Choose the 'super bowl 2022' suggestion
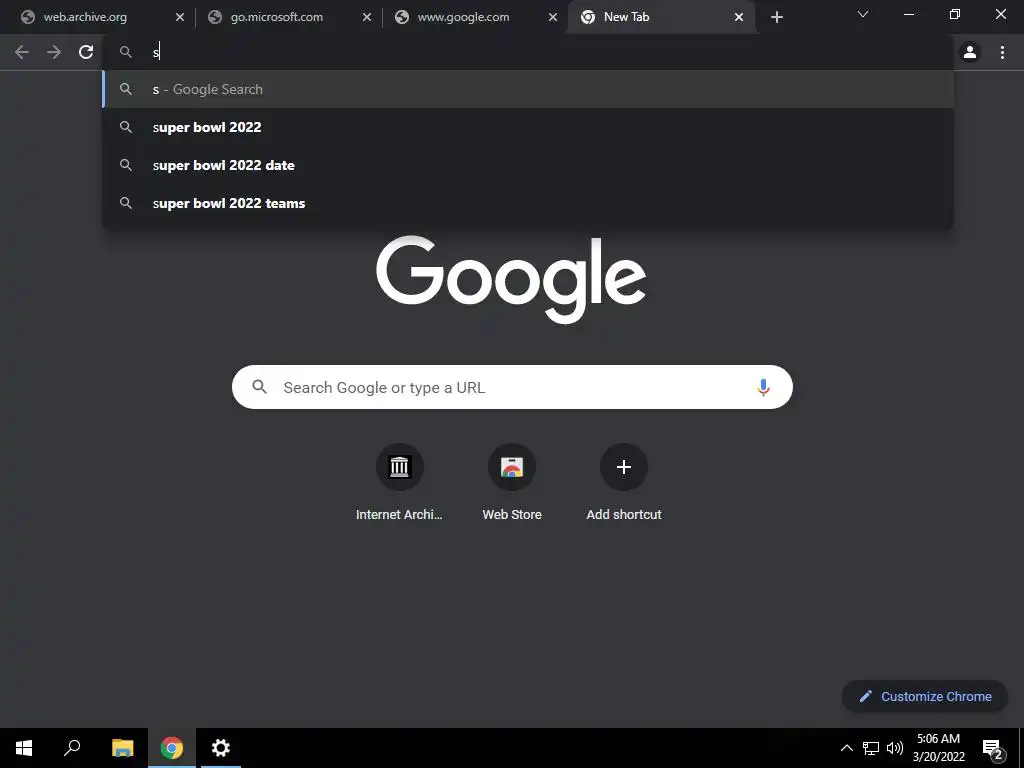The image size is (1024, 768). coord(528,127)
